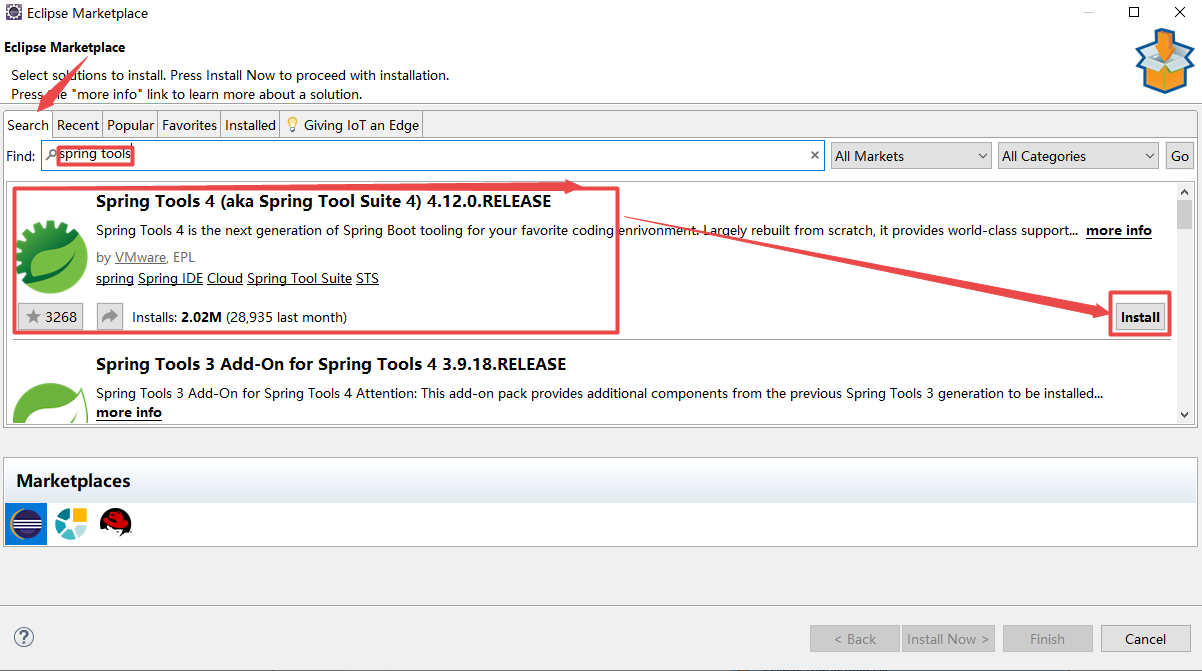Select the Eclipse Marketplace catalog icon
Screen dimensions: 1202x671
26,523
